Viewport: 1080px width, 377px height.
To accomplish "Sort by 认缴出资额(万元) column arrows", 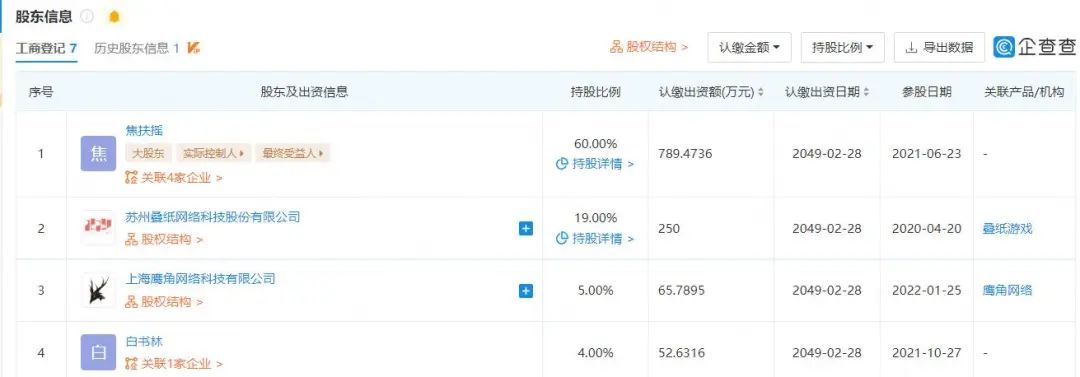I will click(x=760, y=92).
